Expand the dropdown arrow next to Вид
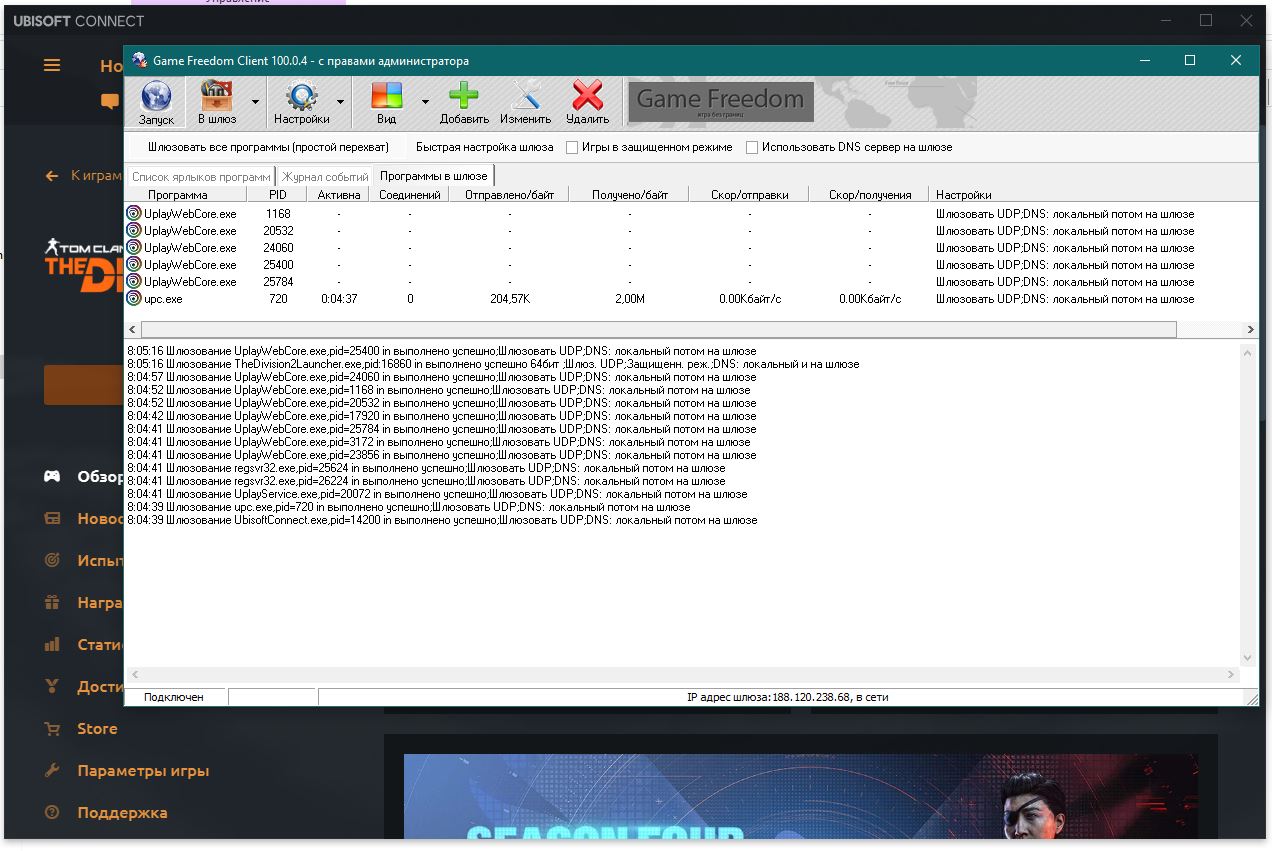The height and width of the screenshot is (851, 1272). pos(425,102)
